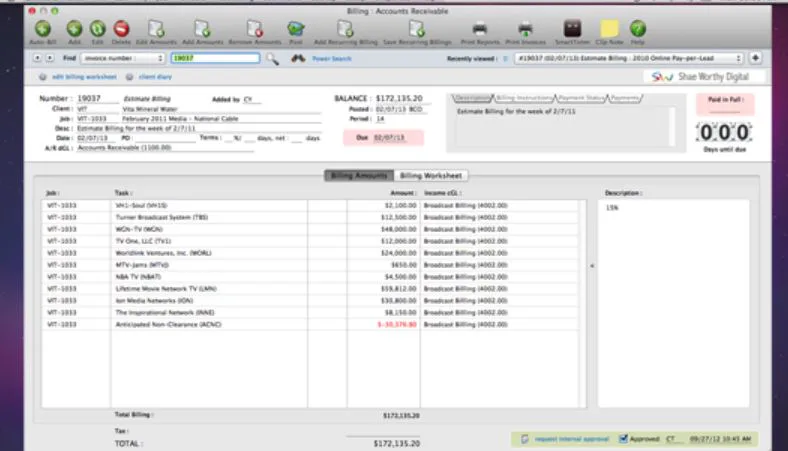This screenshot has width=788, height=451.
Task: Click Add Recurring Billing icon
Action: pos(345,29)
